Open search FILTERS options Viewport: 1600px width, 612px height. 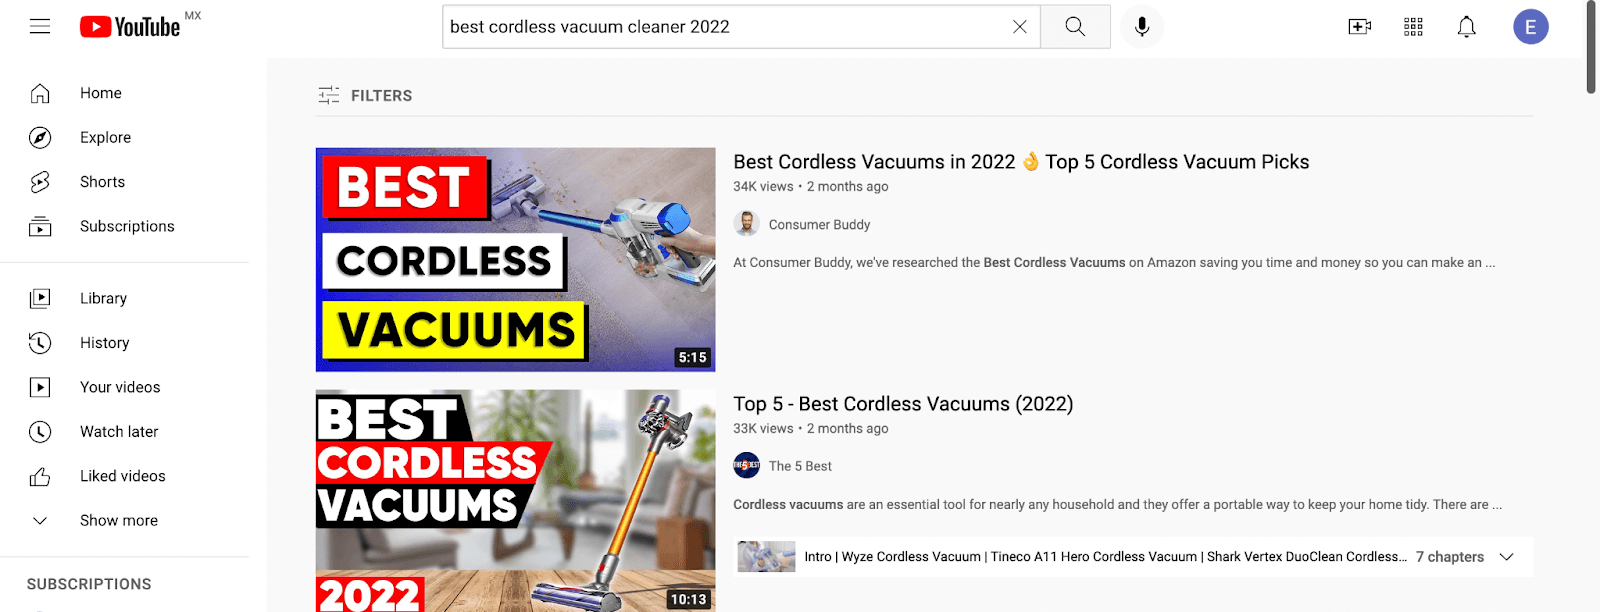point(365,95)
